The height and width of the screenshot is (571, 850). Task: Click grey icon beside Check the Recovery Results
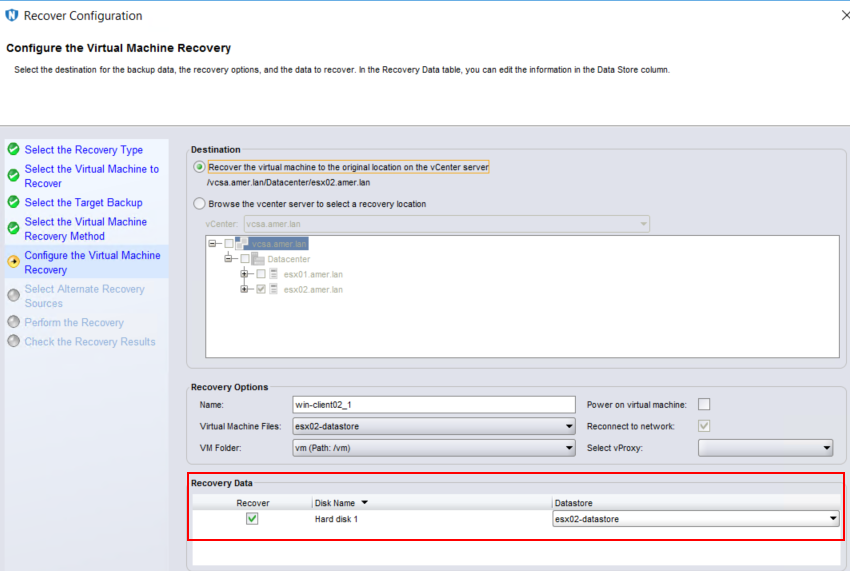(13, 341)
